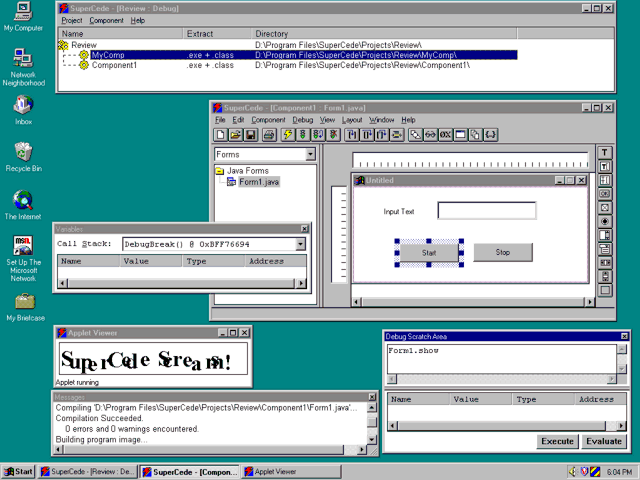Click the traffic light run icon
640x480 pixels.
coord(302,135)
